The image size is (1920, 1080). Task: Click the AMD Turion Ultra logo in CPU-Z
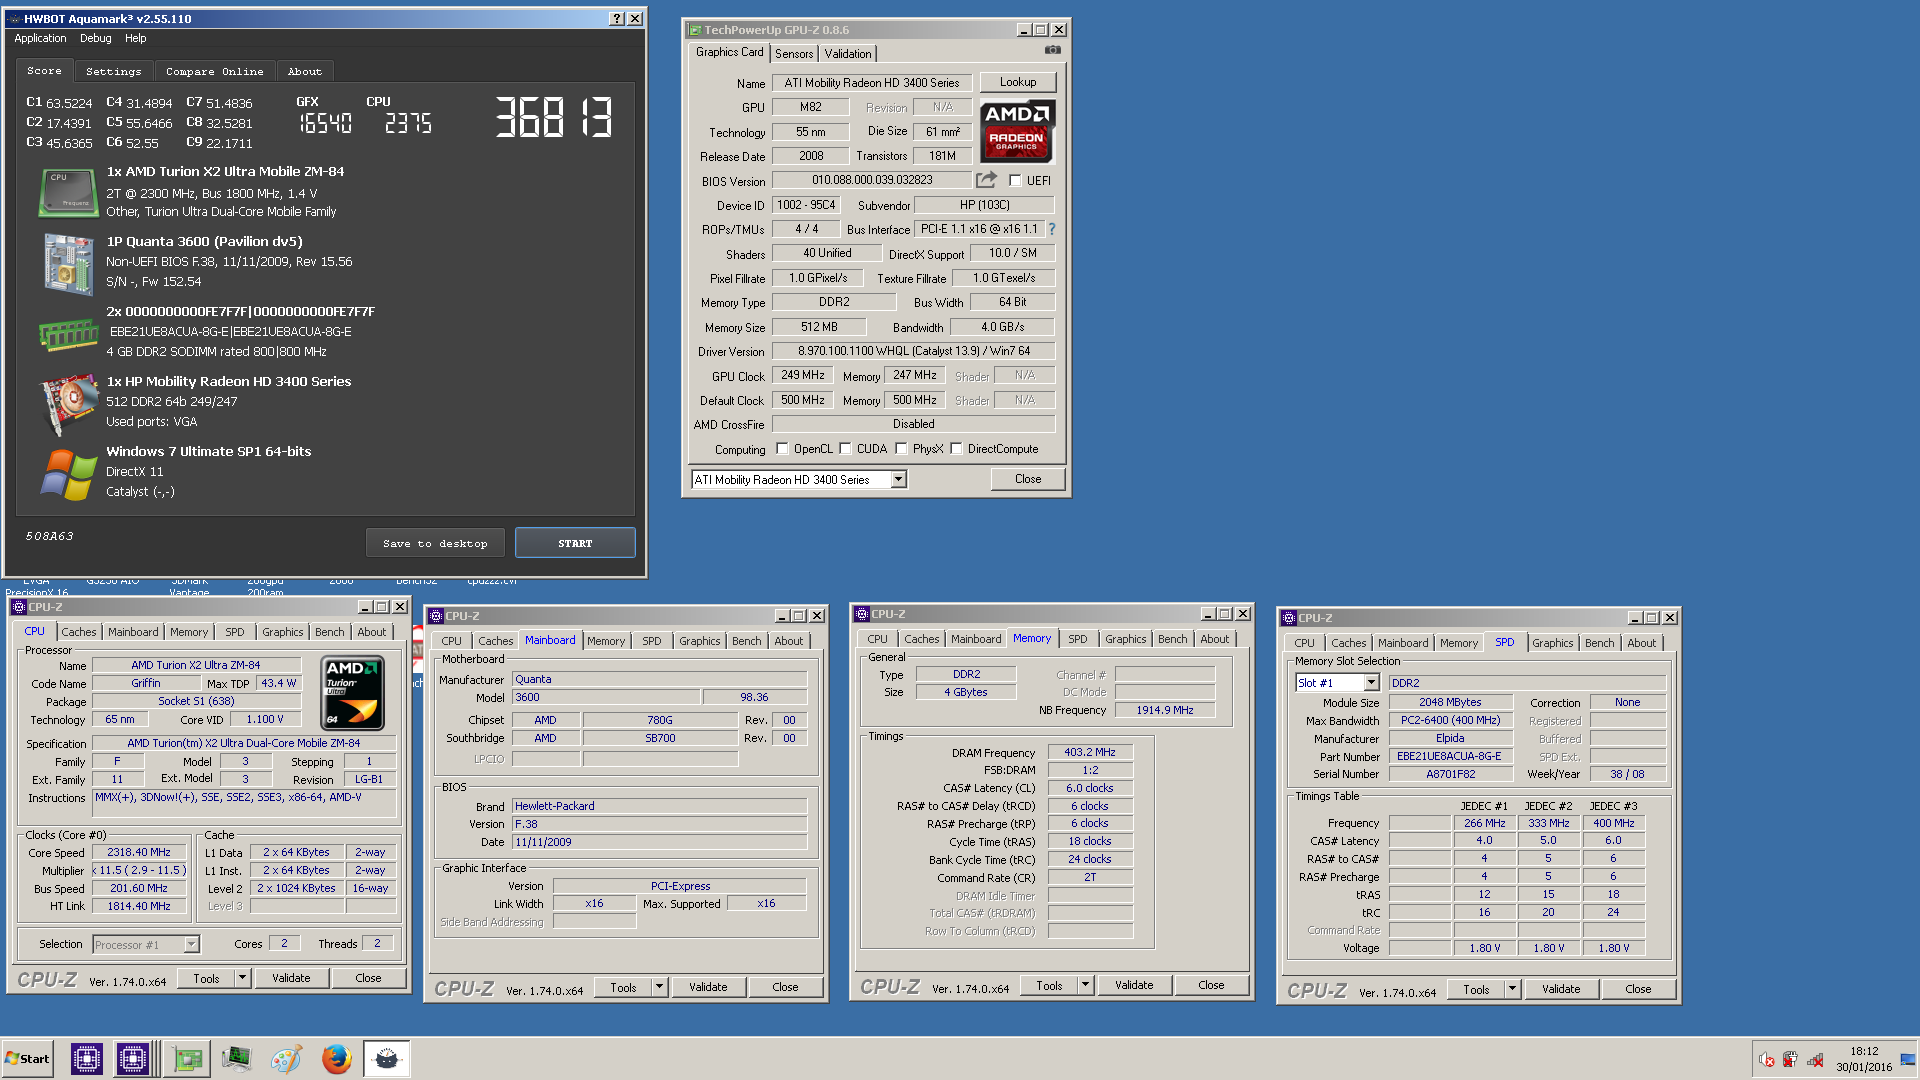[352, 692]
